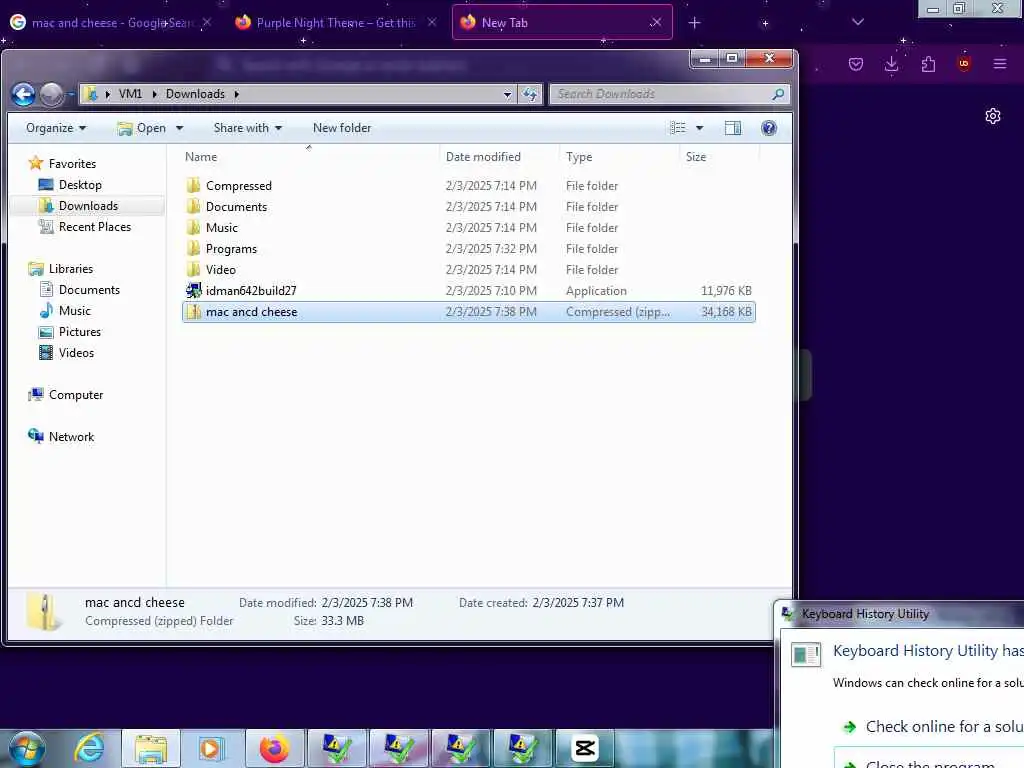
Task: Select the Documents folder in file list
Action: (x=468, y=207)
